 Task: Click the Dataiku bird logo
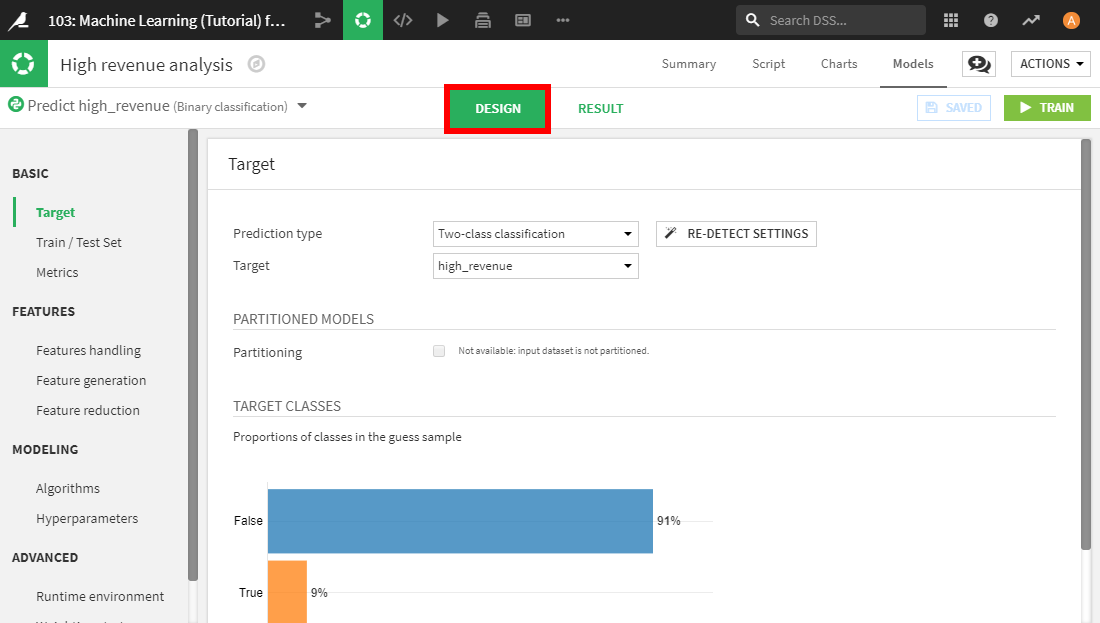[x=18, y=20]
